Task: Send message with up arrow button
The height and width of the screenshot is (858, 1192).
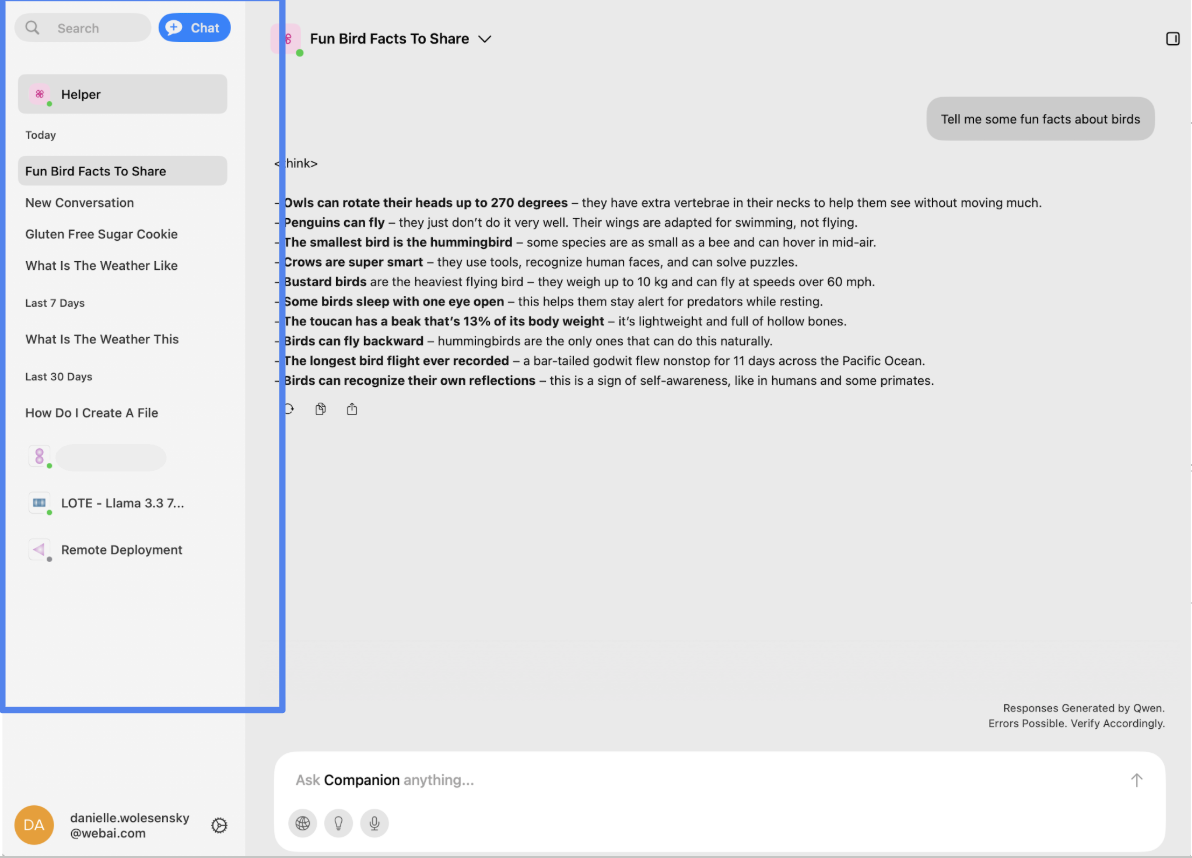Action: (x=1136, y=780)
